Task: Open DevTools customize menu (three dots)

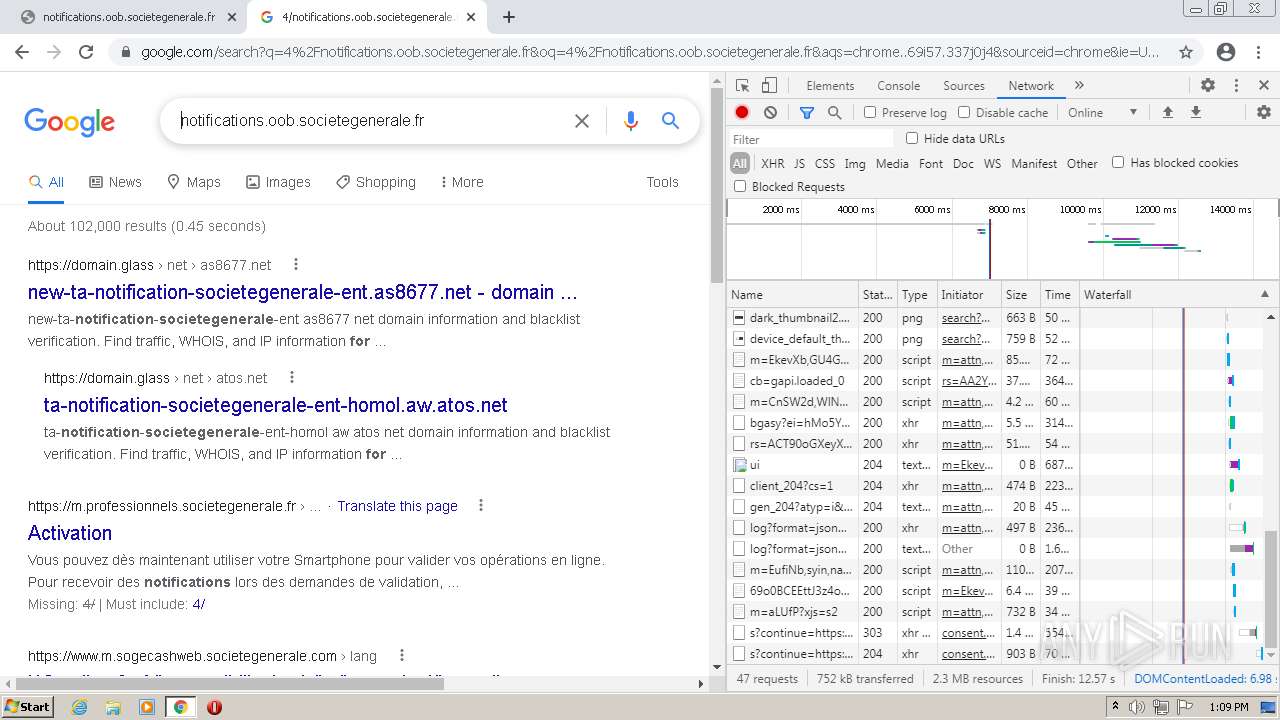Action: (x=1236, y=86)
